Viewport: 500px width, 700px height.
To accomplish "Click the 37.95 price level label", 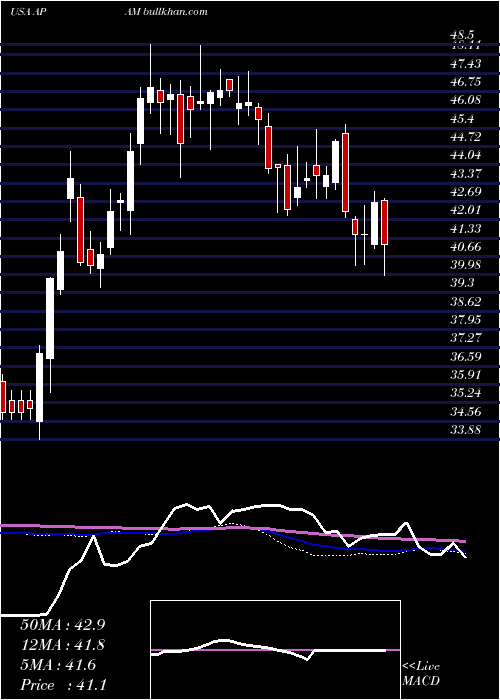I will (466, 320).
